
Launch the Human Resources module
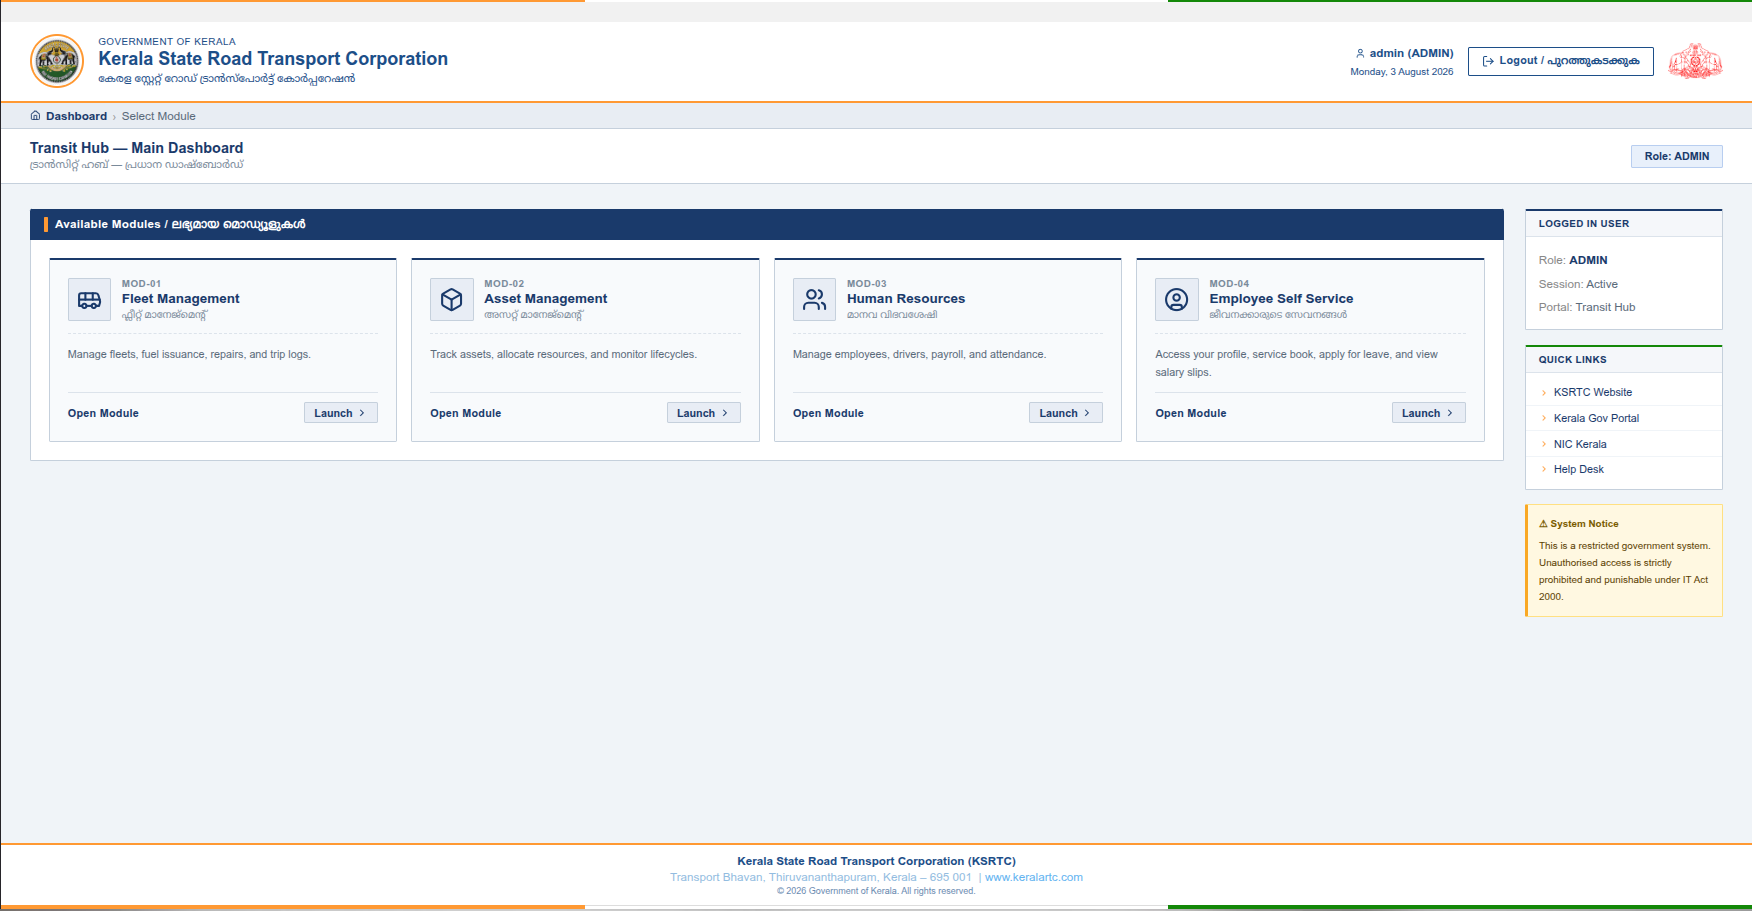pyautogui.click(x=1065, y=413)
